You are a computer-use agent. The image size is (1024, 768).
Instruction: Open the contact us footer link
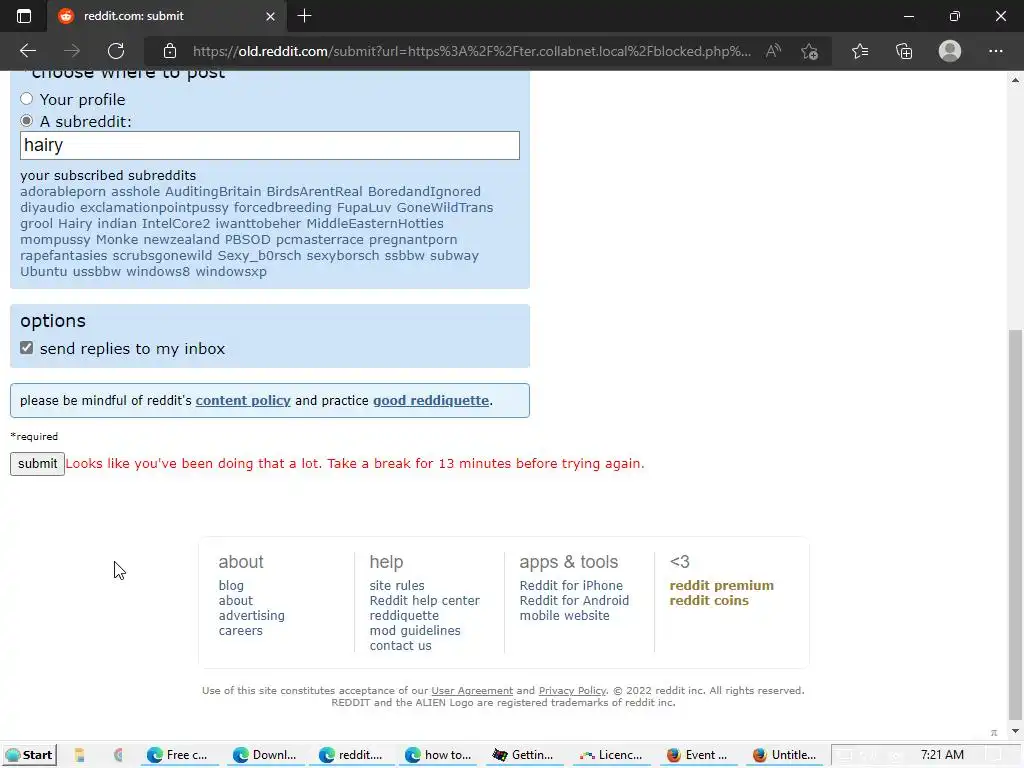pyautogui.click(x=400, y=646)
